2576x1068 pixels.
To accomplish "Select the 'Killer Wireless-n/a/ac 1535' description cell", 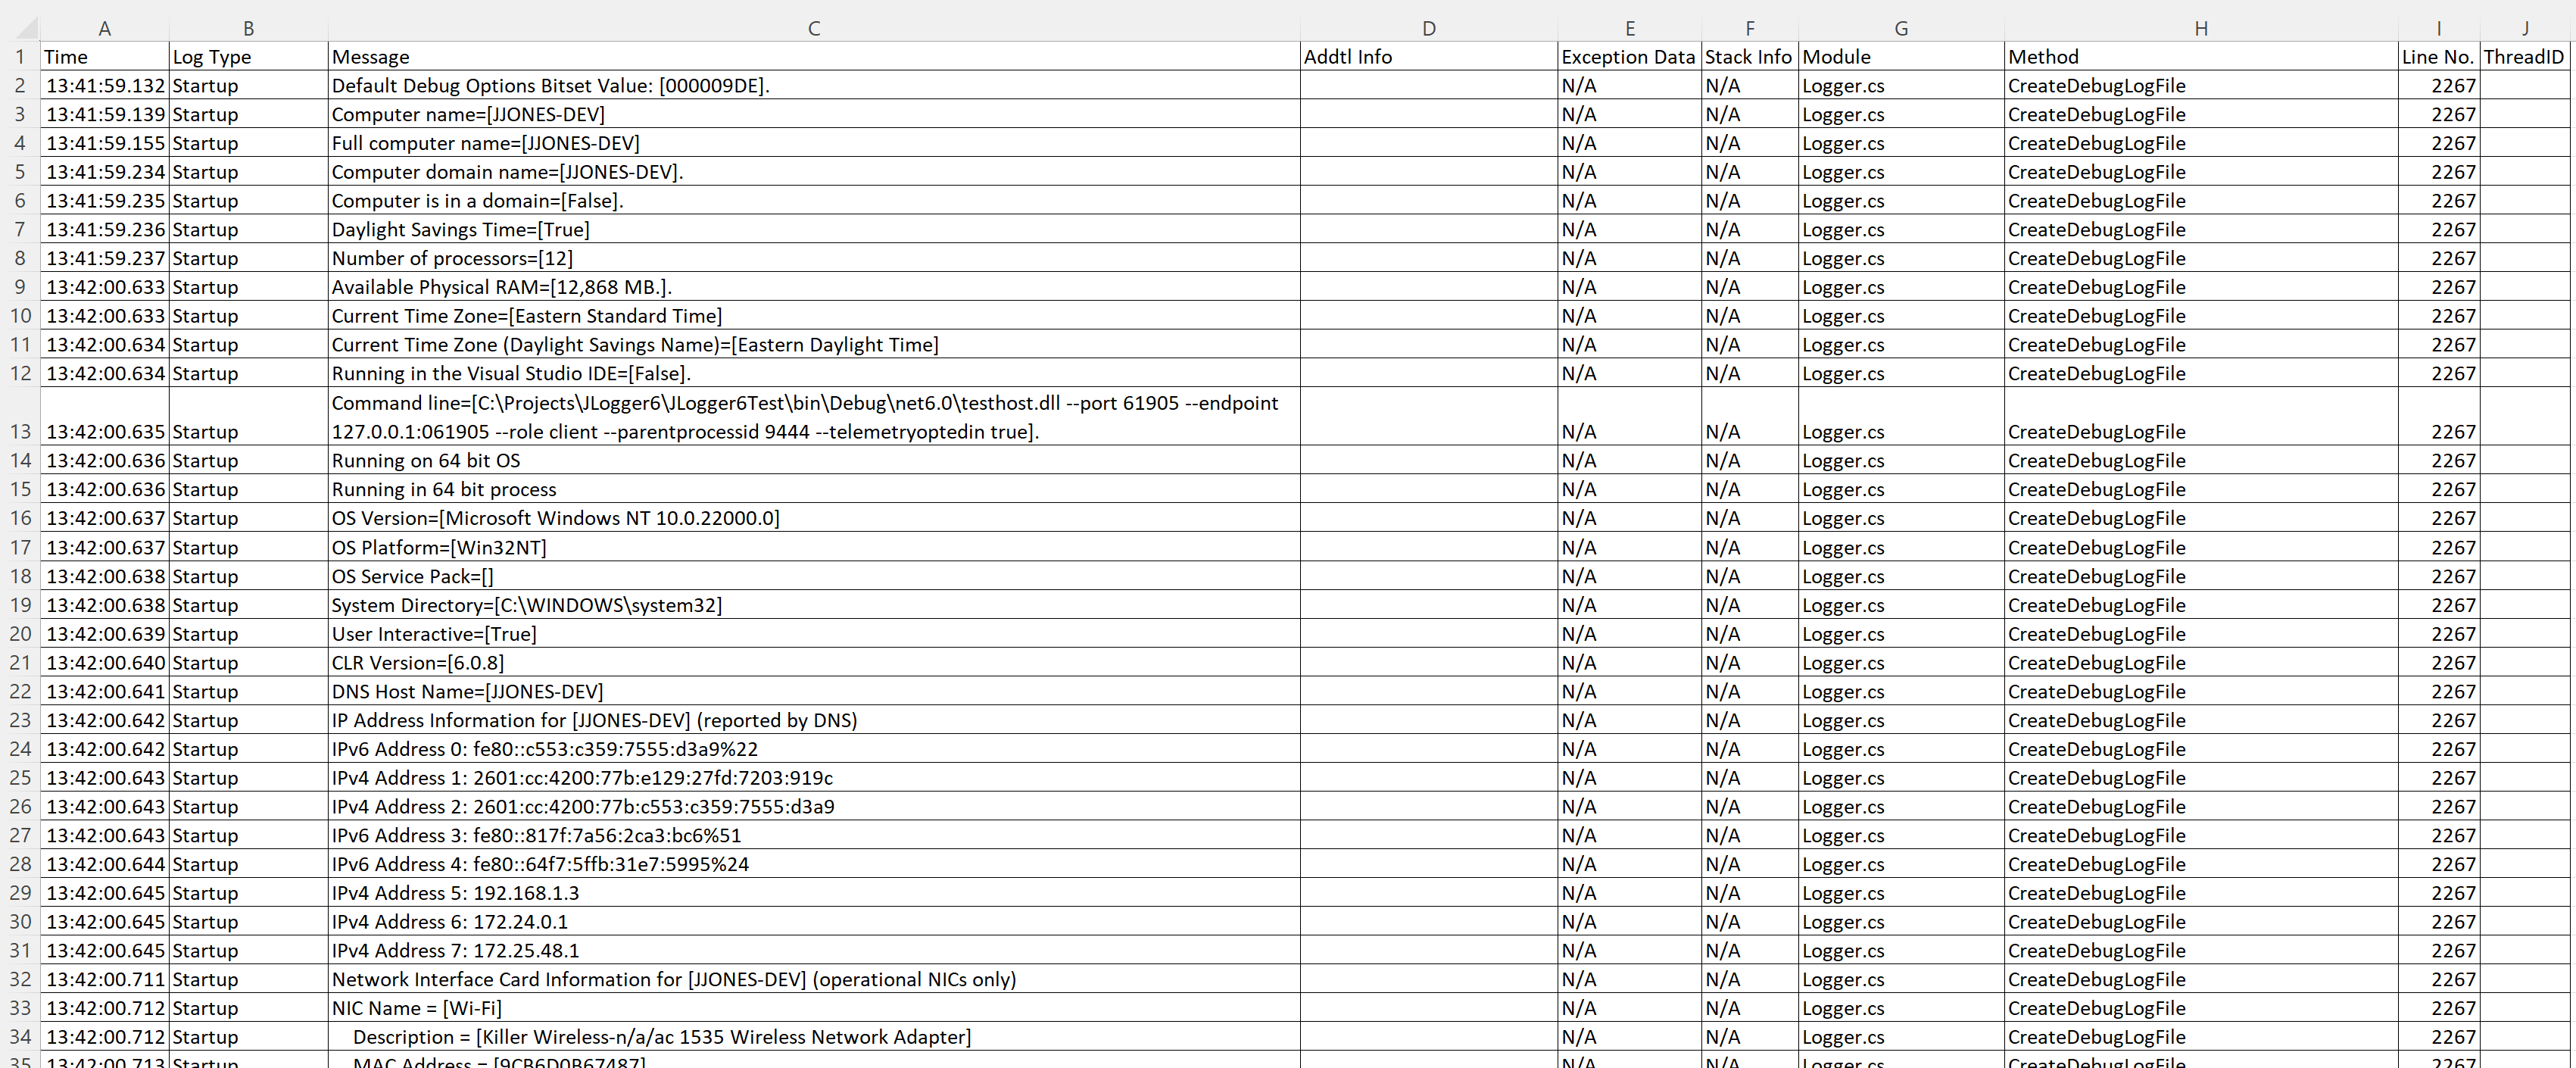I will (x=814, y=1037).
